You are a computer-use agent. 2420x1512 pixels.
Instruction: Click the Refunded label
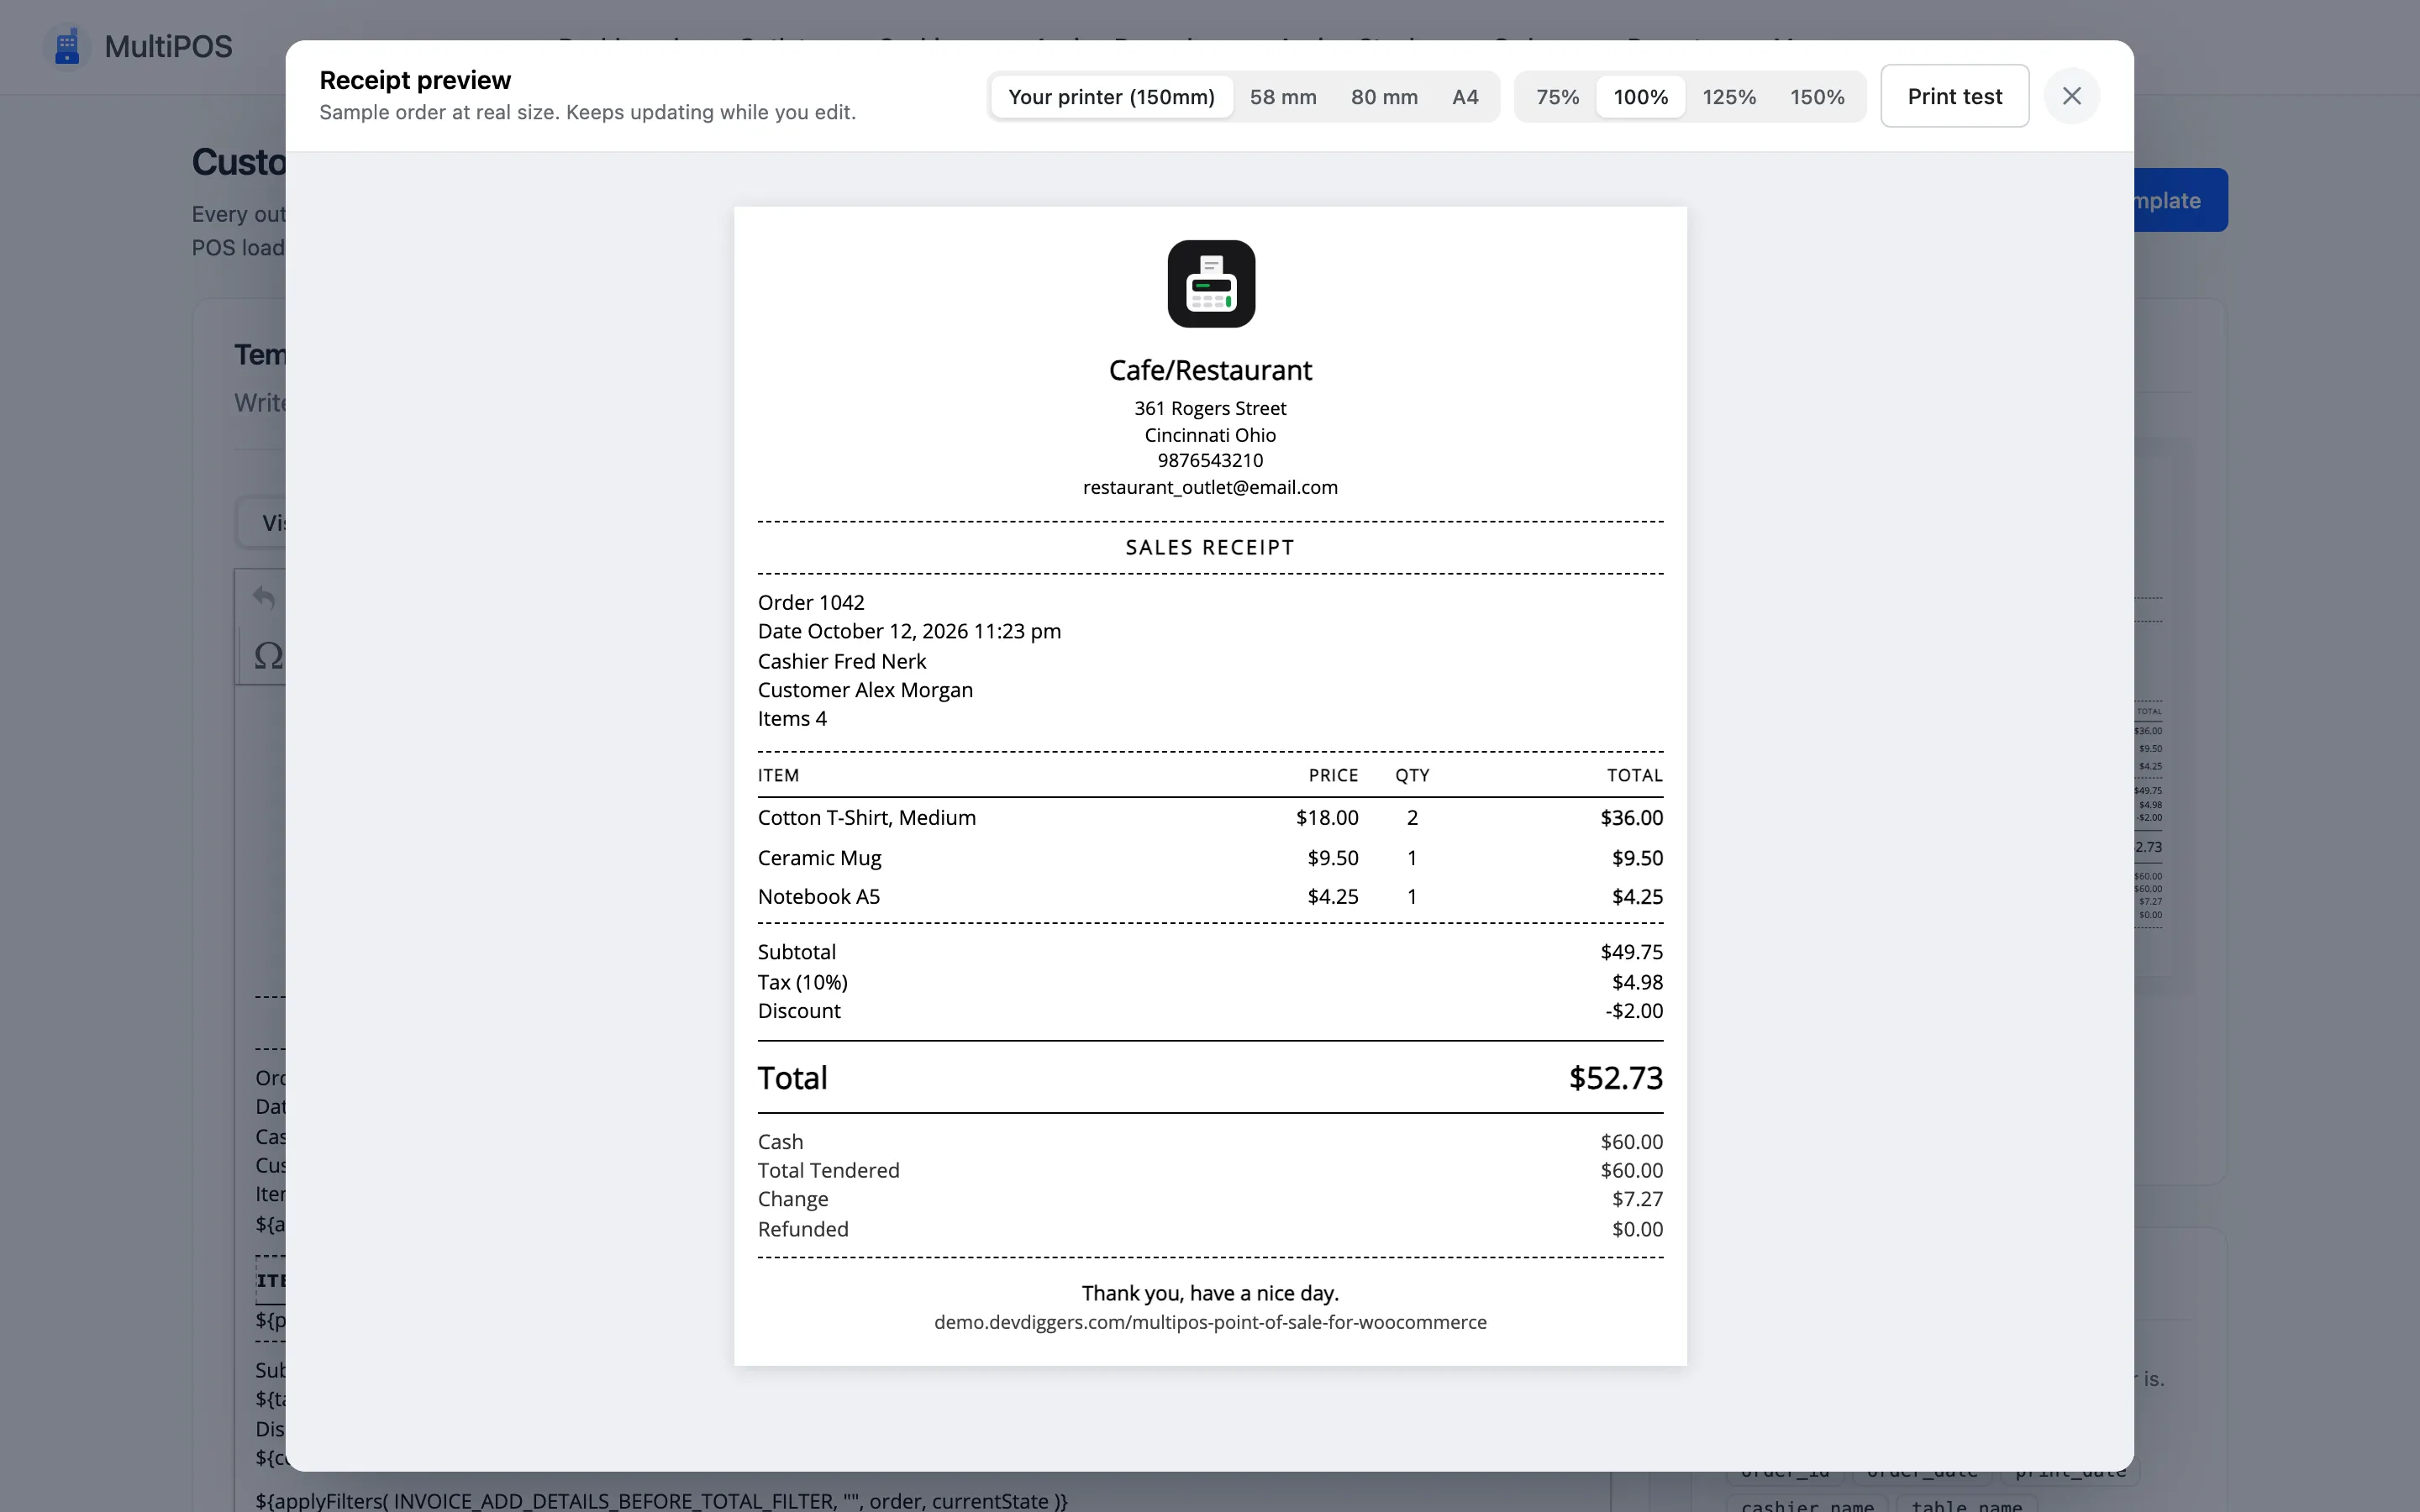click(x=803, y=1229)
